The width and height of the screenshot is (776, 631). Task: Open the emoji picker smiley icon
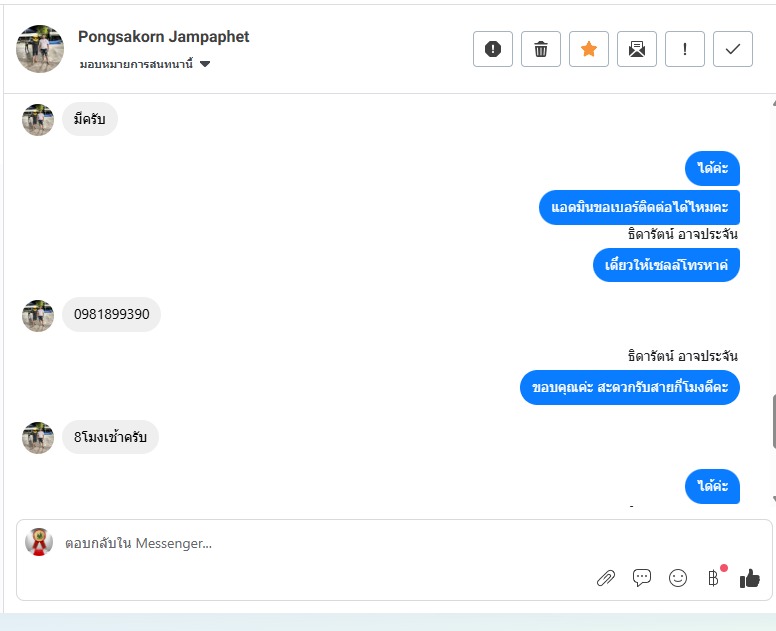678,578
